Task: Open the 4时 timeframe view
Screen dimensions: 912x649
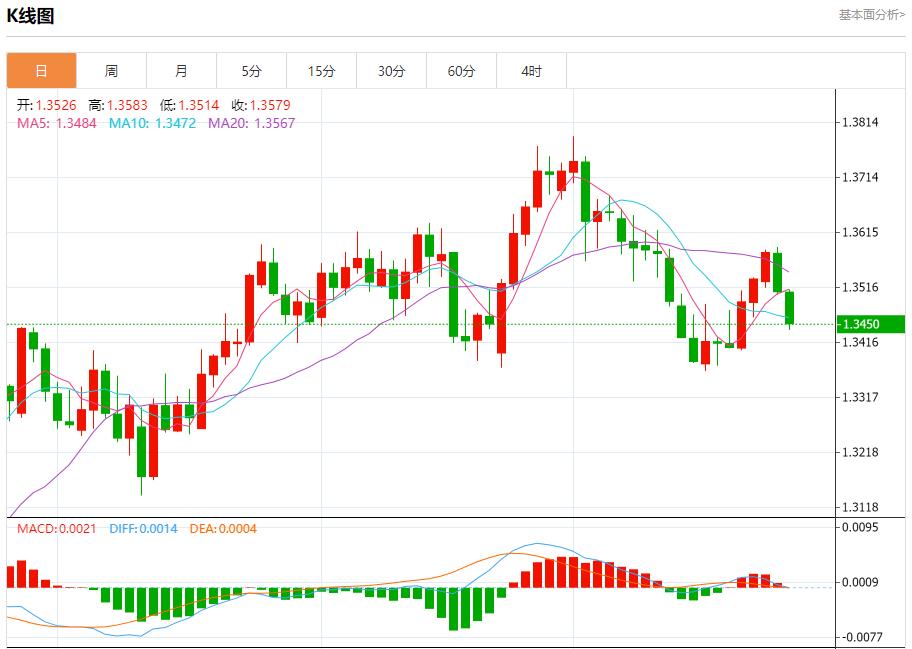Action: (531, 70)
